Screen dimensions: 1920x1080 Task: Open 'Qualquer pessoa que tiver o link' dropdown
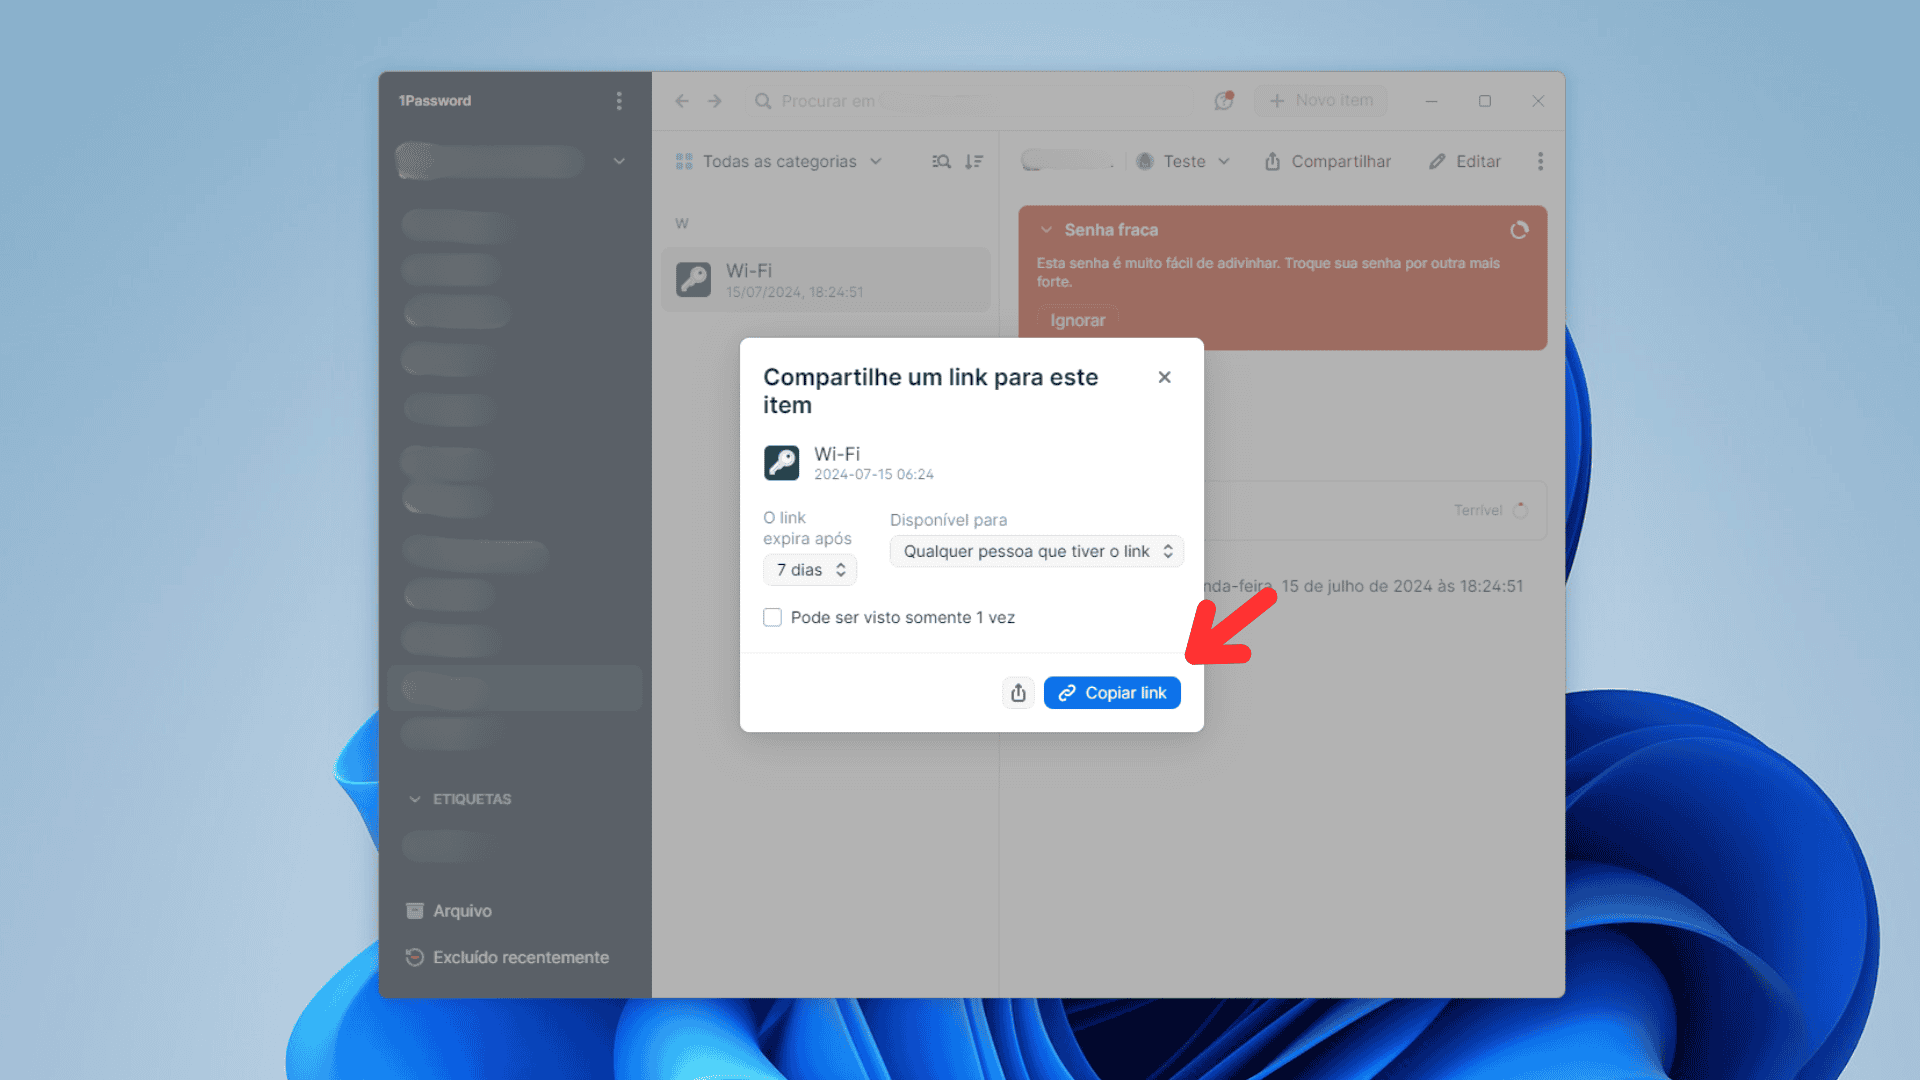tap(1036, 551)
